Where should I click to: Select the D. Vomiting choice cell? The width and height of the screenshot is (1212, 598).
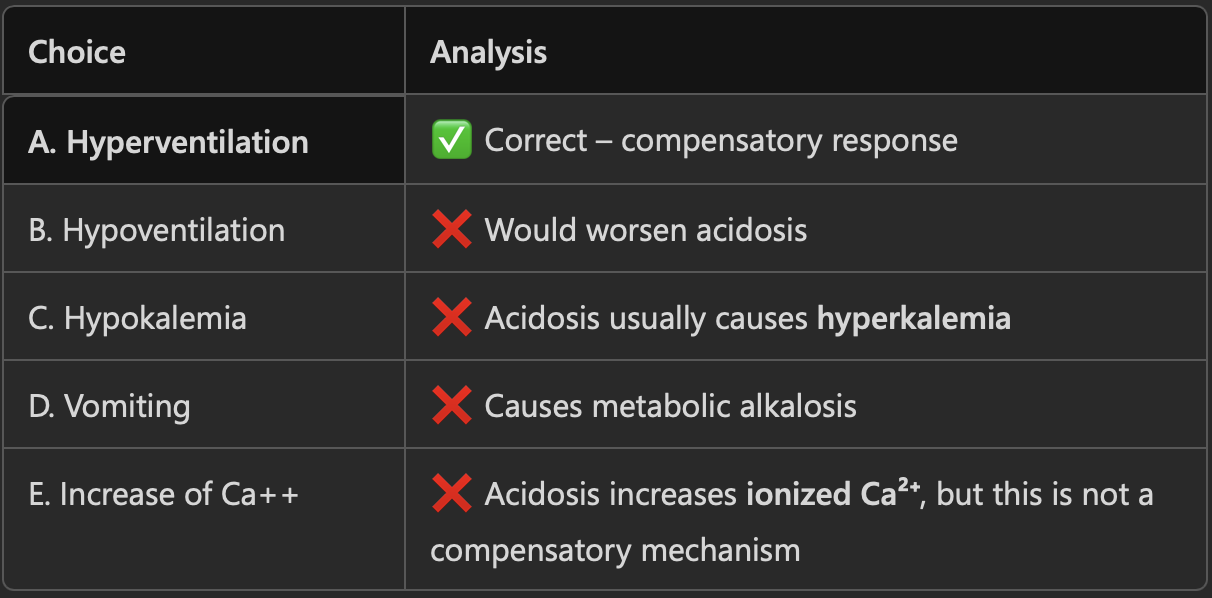coord(109,406)
